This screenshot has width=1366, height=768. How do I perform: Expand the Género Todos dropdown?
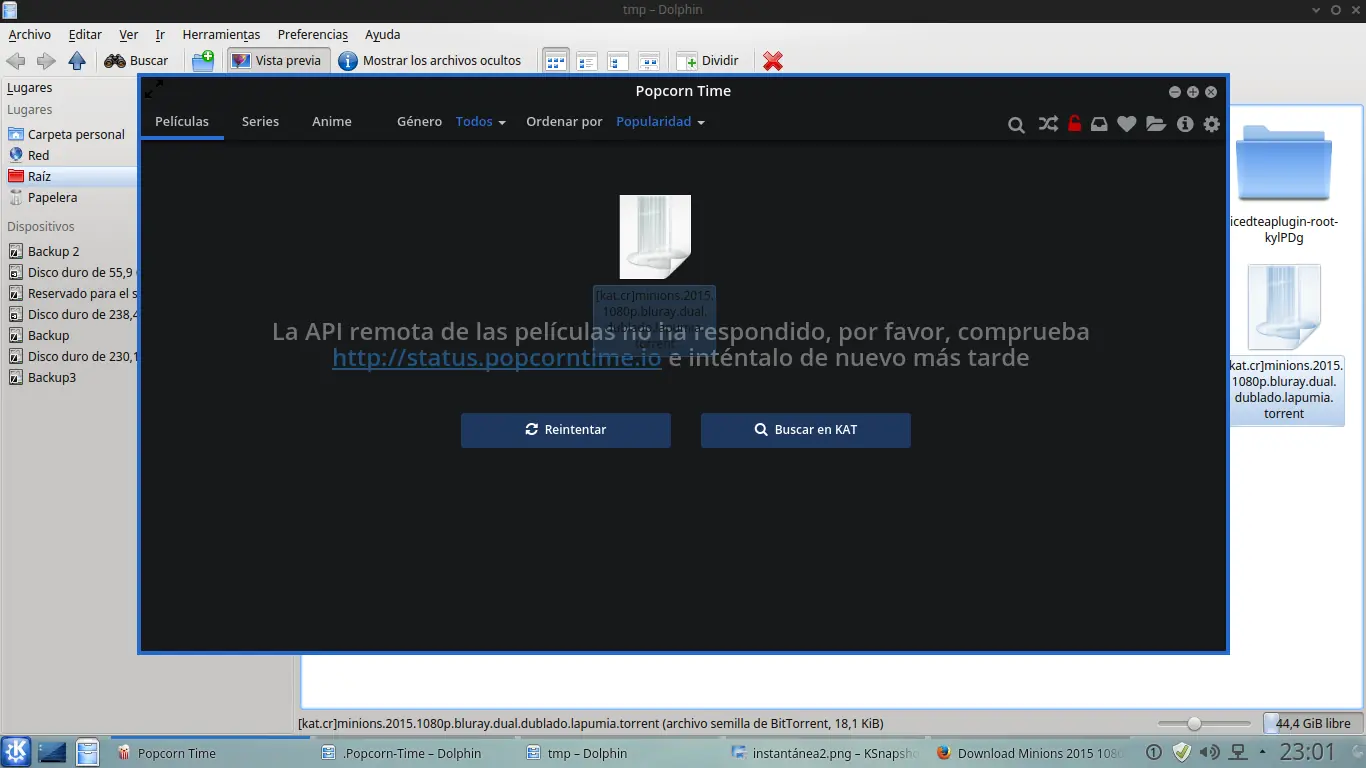click(x=481, y=122)
